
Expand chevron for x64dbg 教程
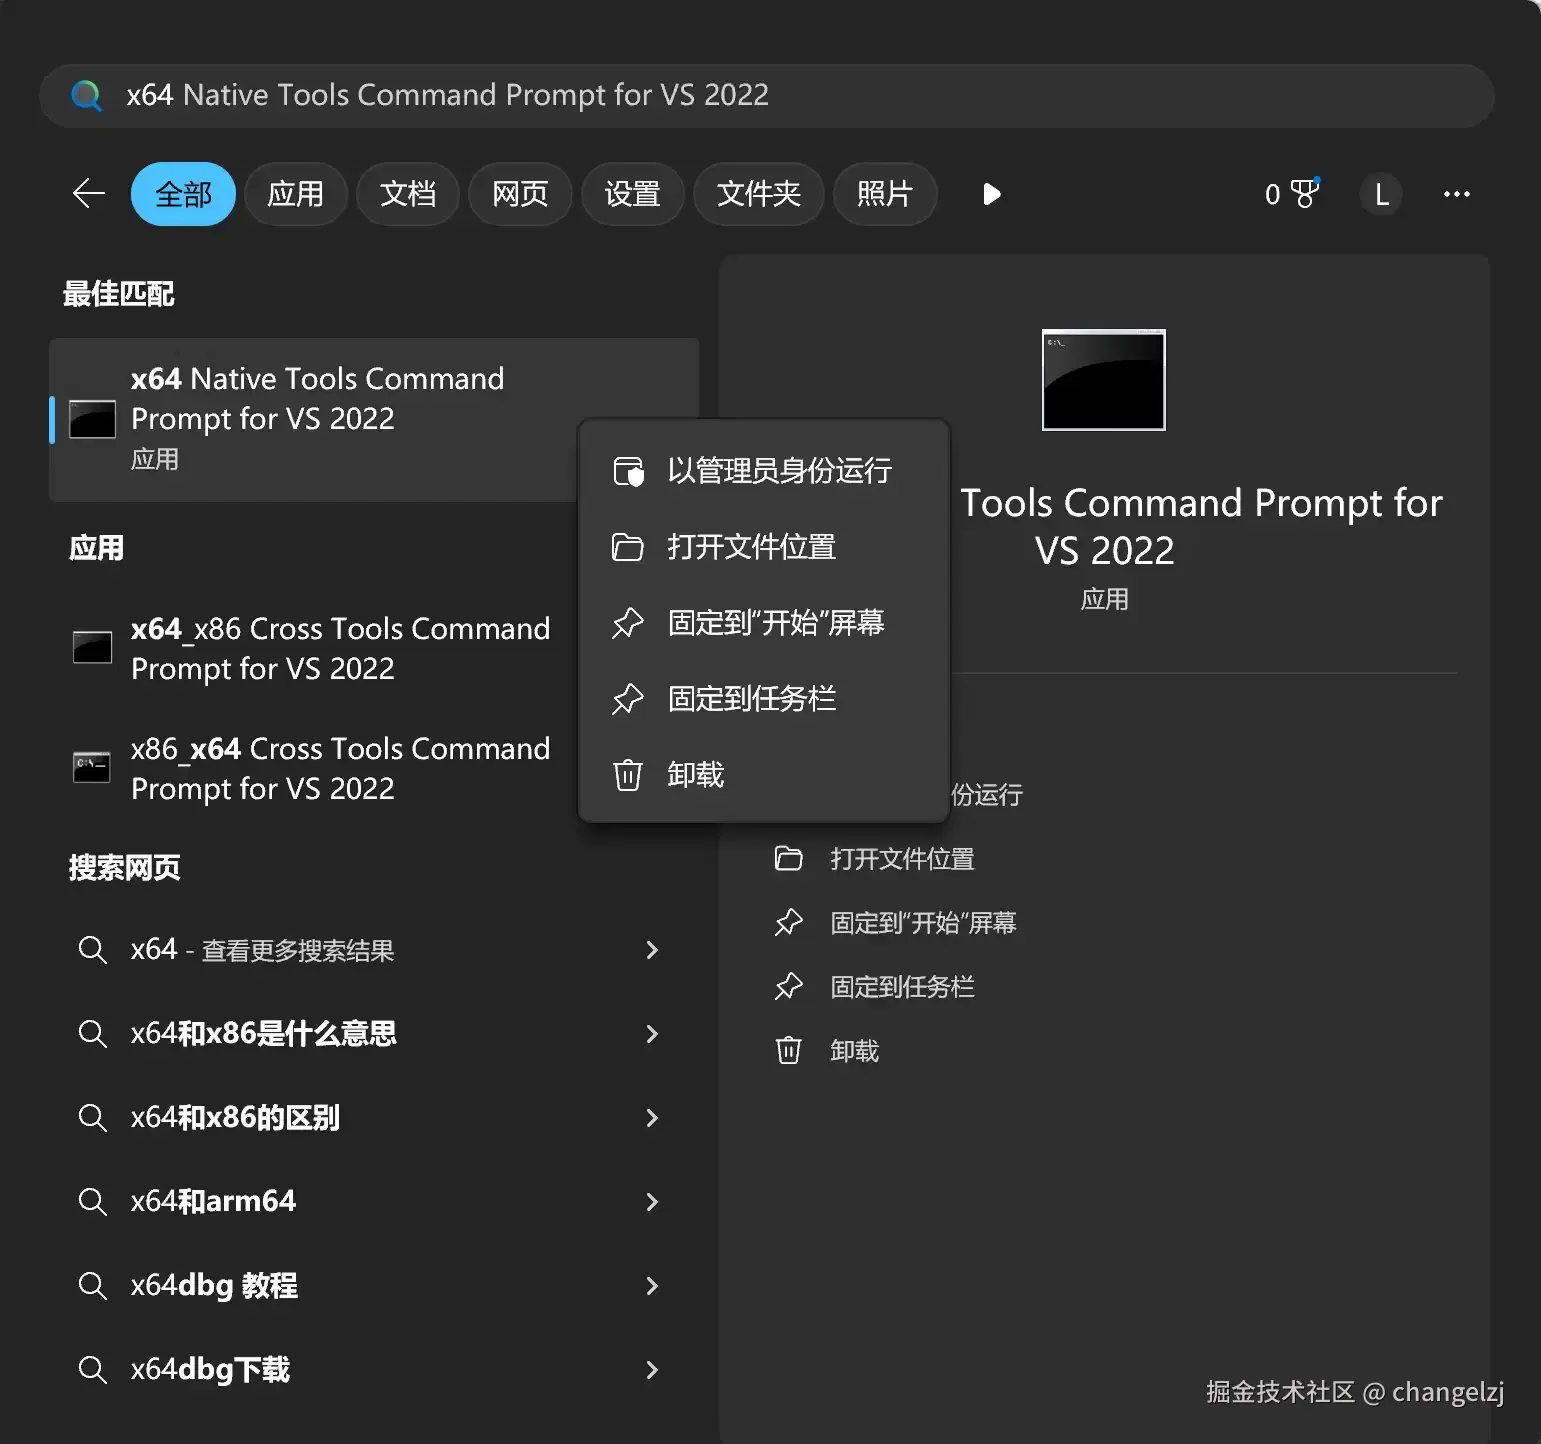[652, 1286]
